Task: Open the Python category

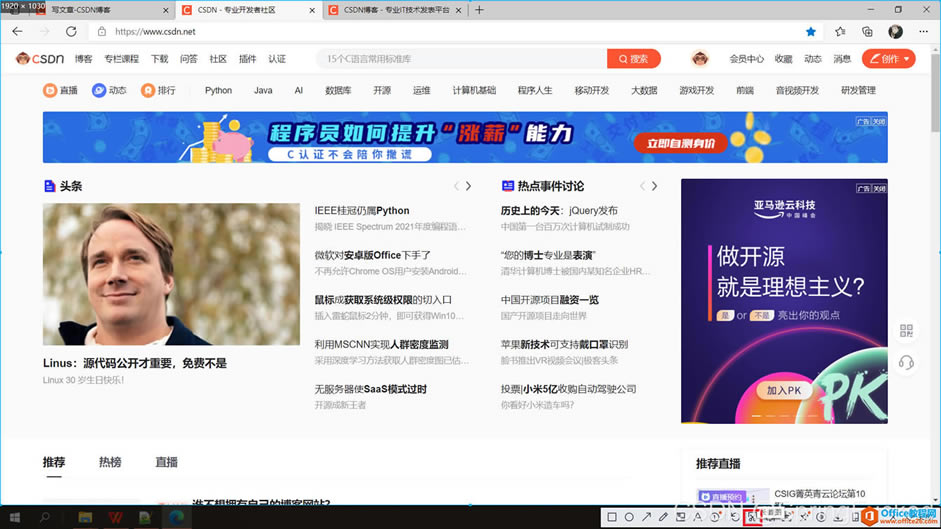Action: point(218,90)
